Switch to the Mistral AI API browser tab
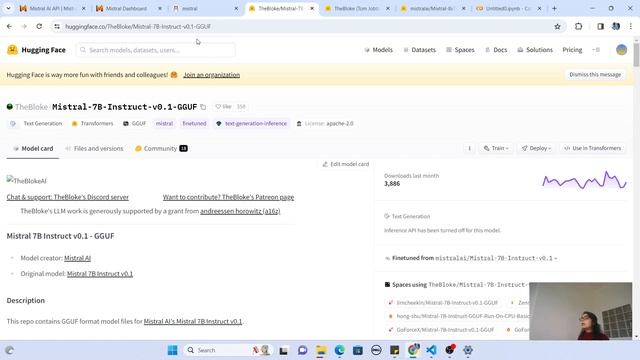Image resolution: width=640 pixels, height=360 pixels. [52, 8]
